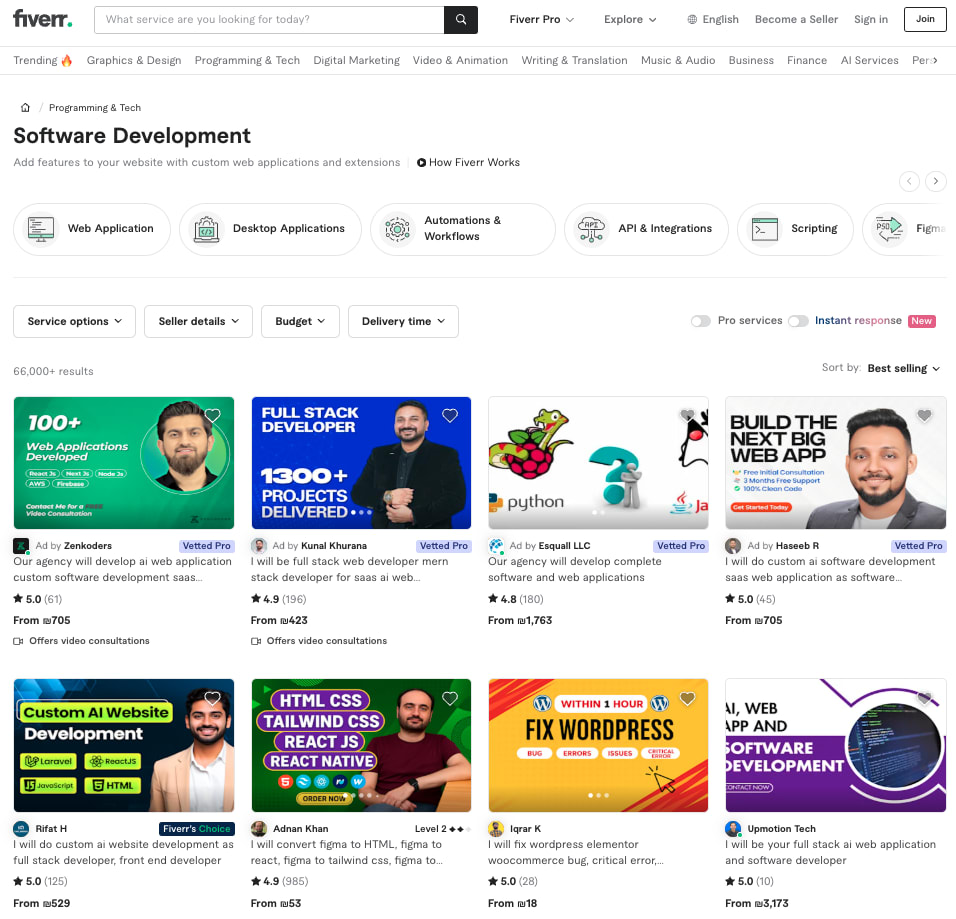956x919 pixels.
Task: Click Zenkoders seller avatar
Action: 21,546
